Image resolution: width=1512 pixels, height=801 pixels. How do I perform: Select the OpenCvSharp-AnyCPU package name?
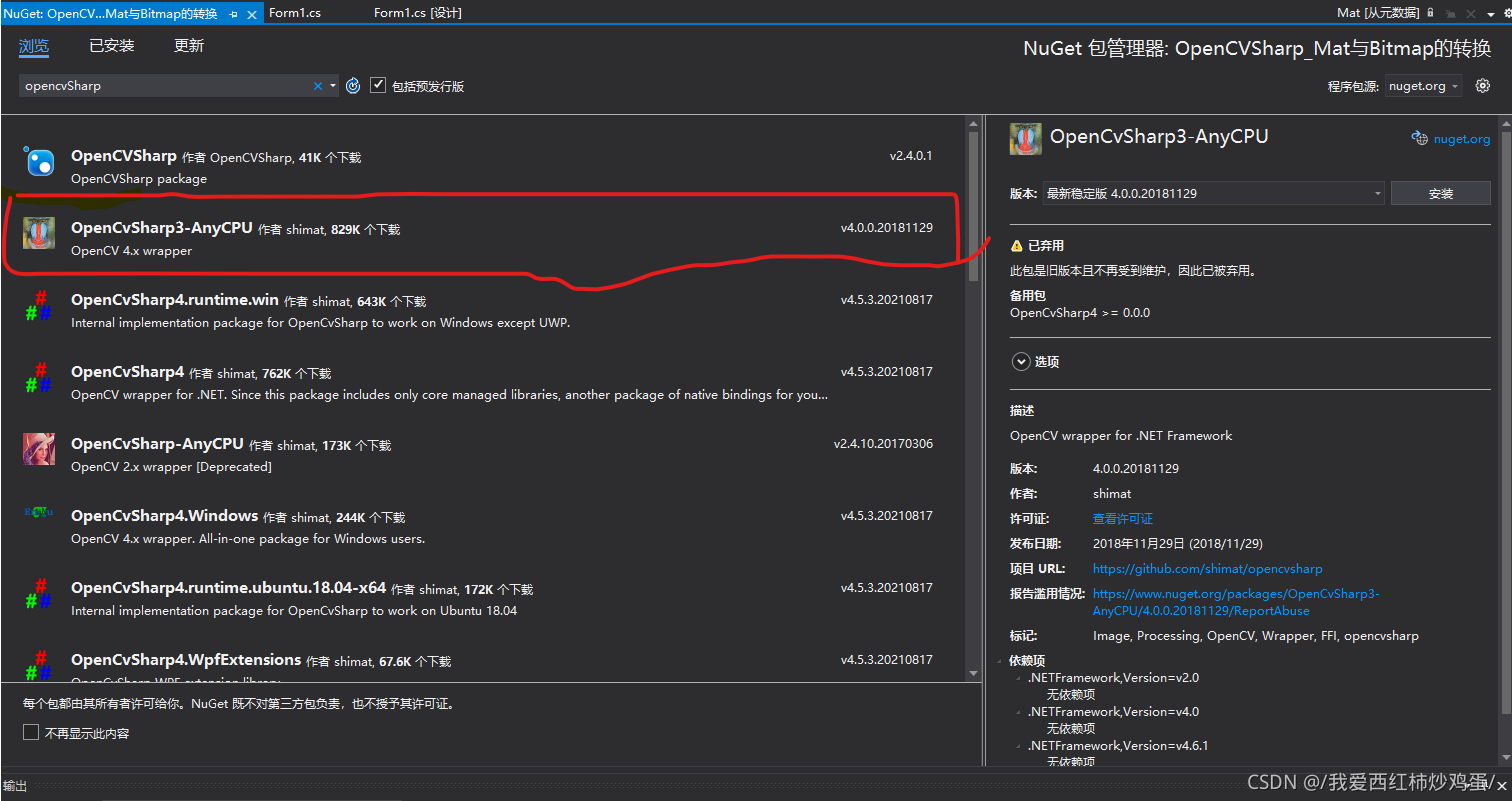point(157,444)
